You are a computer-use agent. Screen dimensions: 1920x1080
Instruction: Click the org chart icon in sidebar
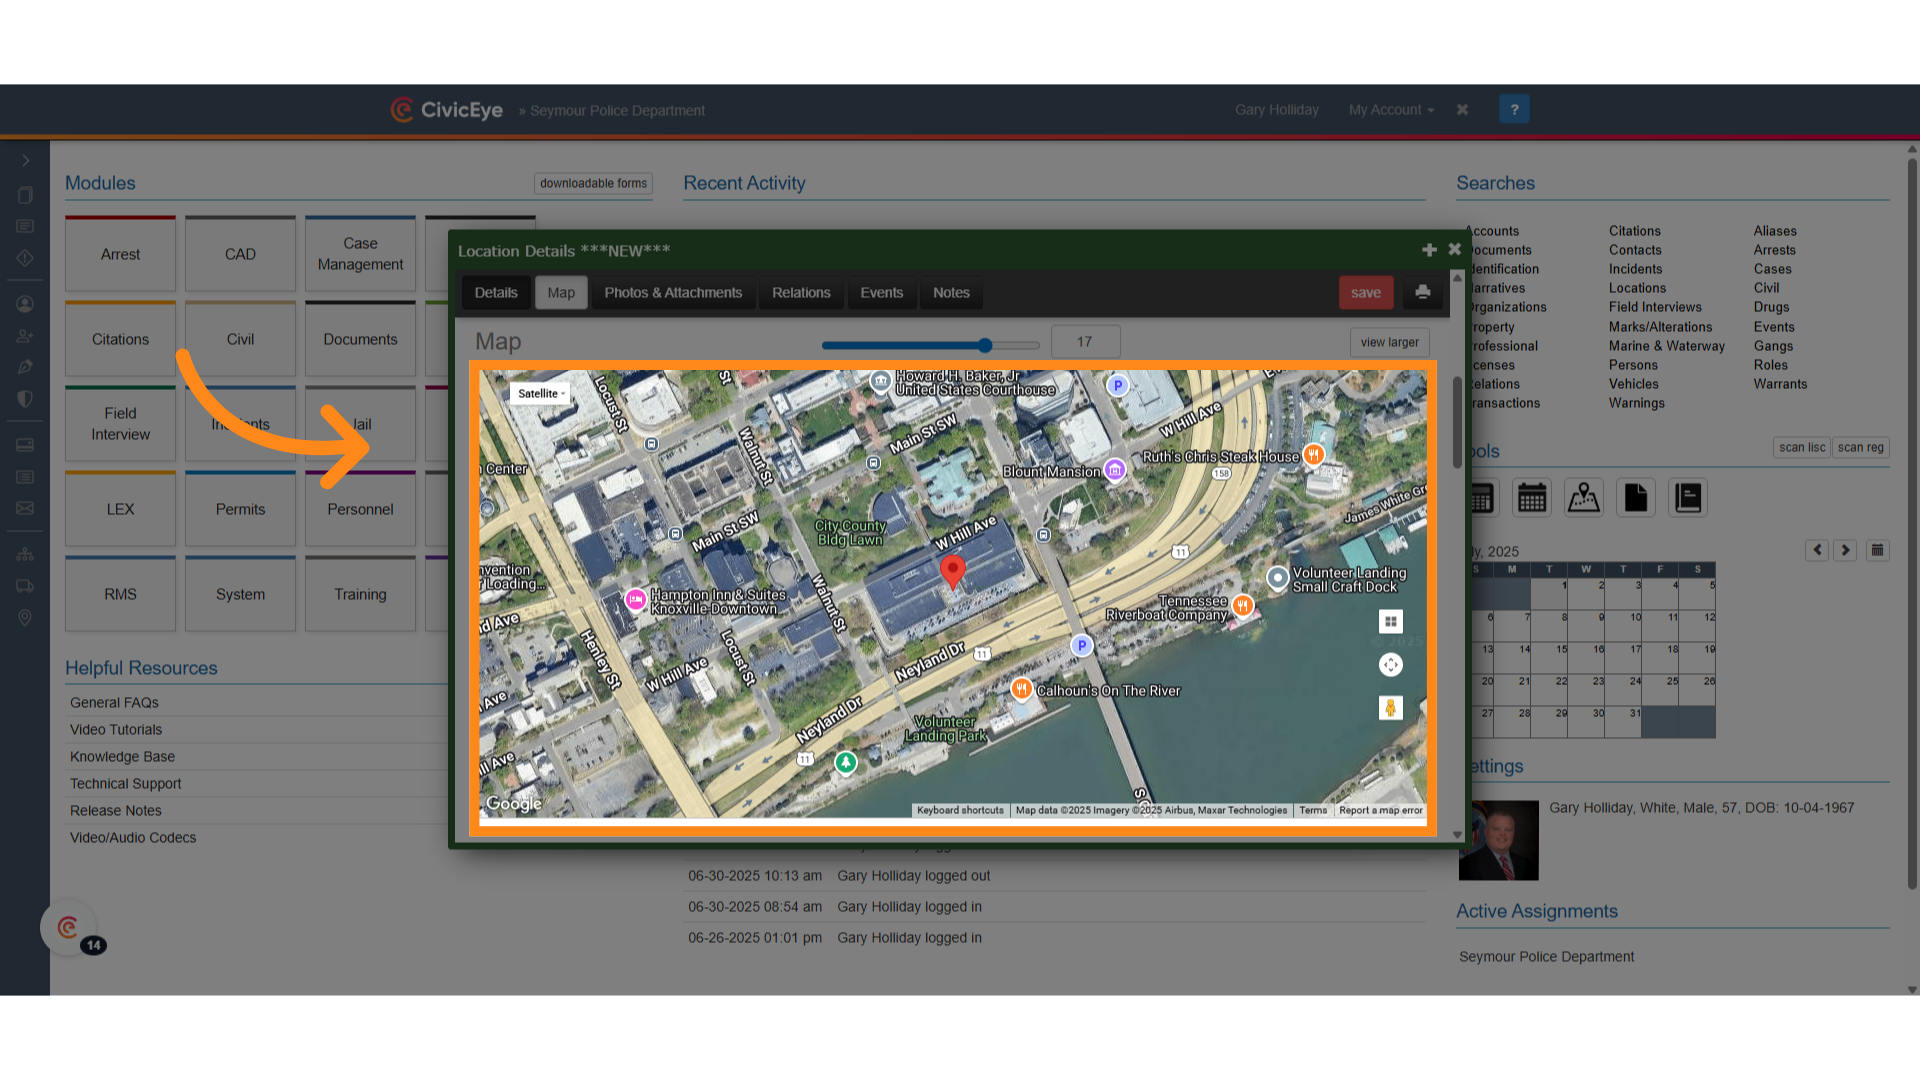[25, 554]
